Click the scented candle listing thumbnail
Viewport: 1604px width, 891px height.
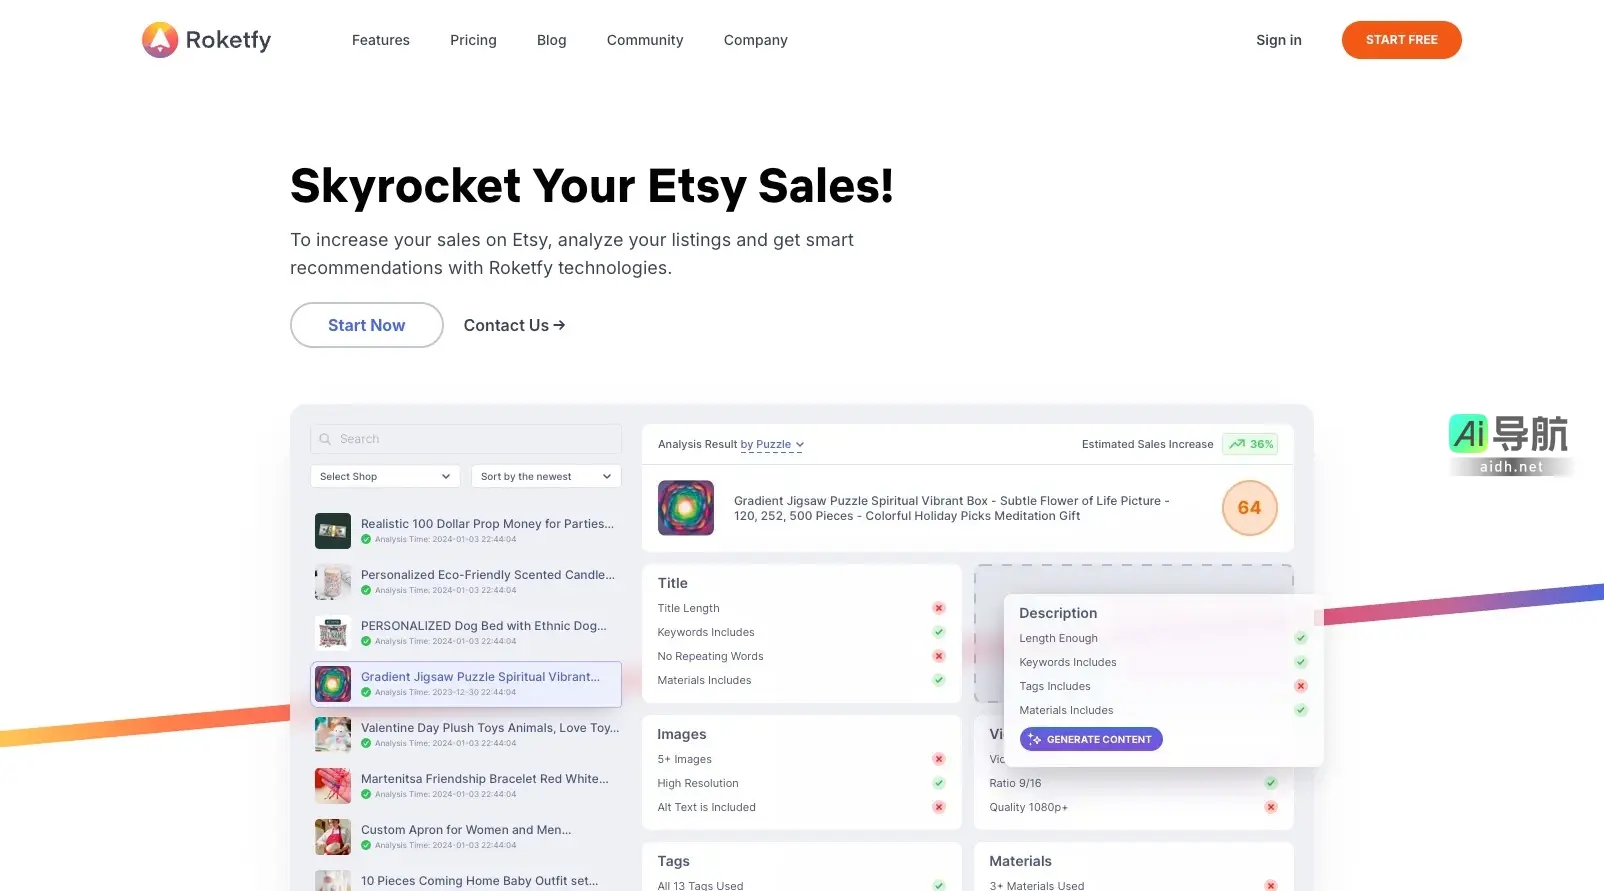[x=333, y=582]
